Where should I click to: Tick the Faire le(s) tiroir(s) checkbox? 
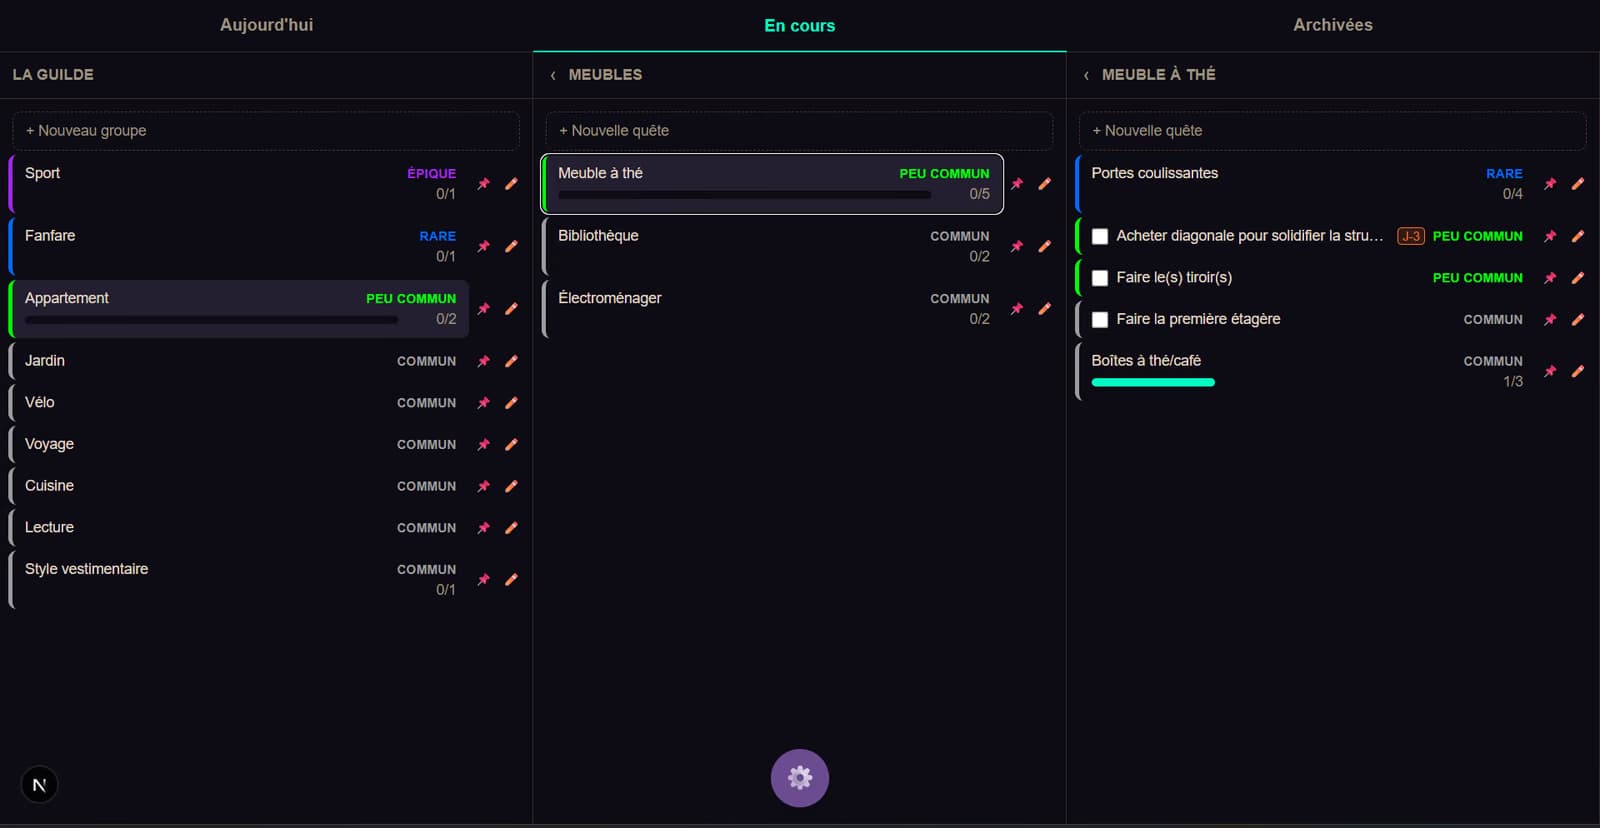(x=1100, y=278)
